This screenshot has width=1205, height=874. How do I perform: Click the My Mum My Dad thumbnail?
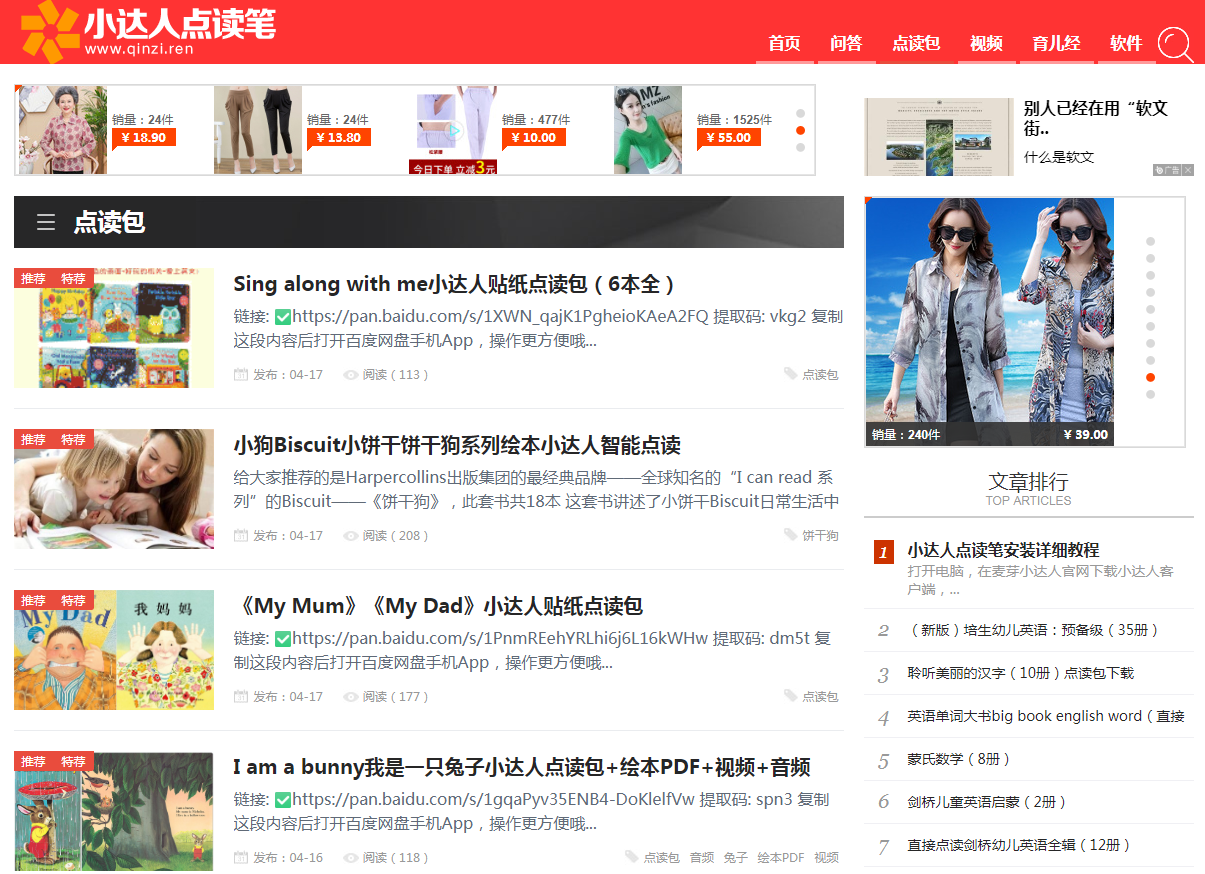tap(114, 650)
